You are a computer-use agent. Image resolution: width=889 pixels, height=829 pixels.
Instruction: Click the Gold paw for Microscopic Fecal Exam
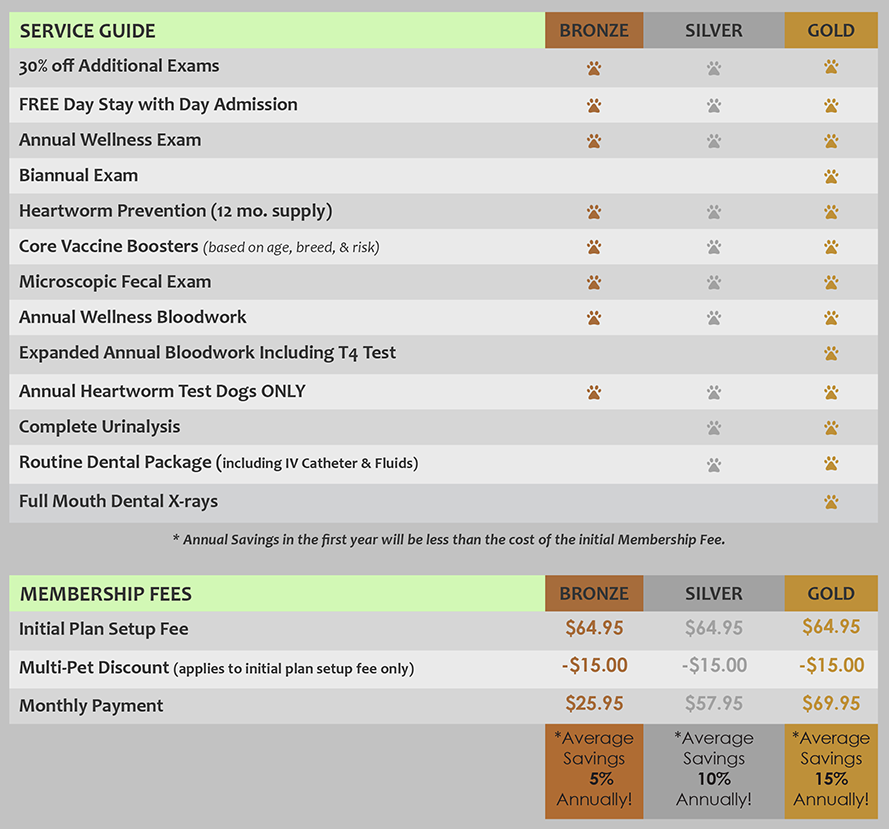point(831,282)
